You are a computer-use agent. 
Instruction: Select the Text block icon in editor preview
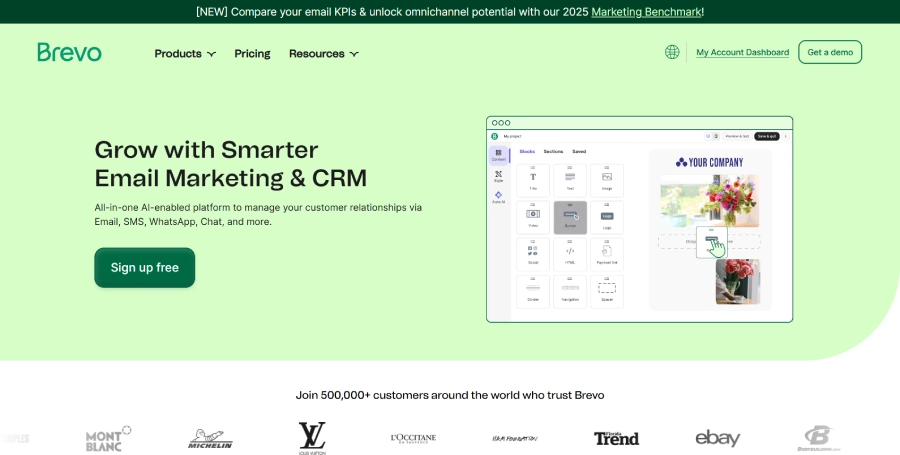click(x=570, y=181)
